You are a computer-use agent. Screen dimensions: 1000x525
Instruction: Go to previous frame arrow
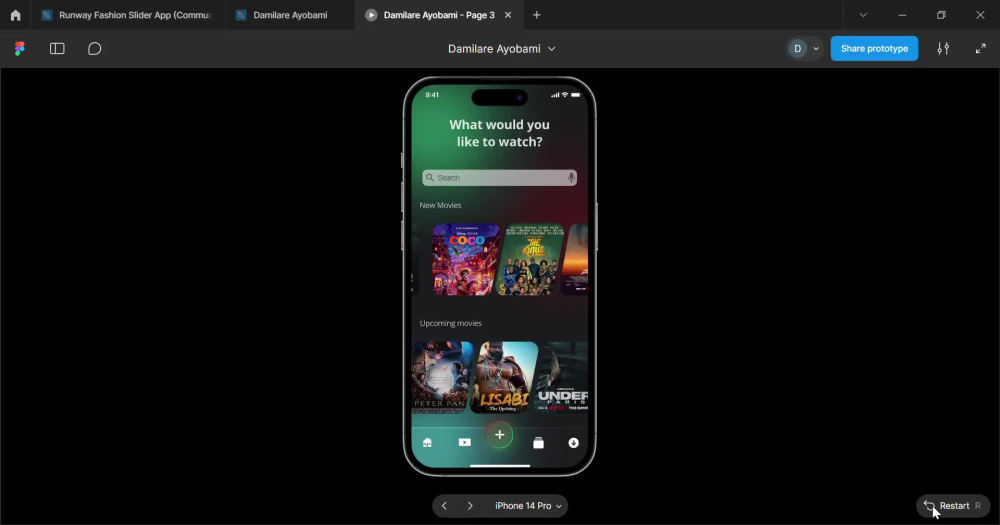click(x=445, y=506)
